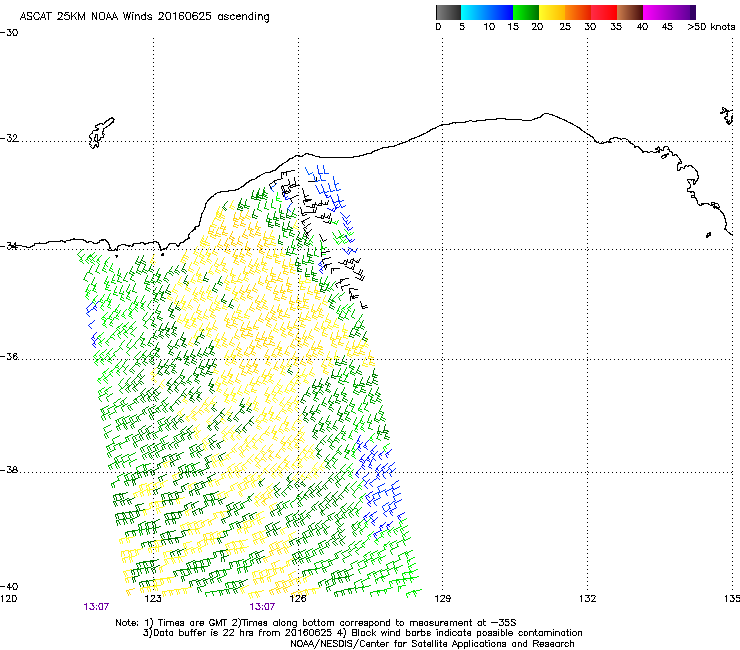Select the yellow 20-25 knots legend color
The height and width of the screenshot is (650, 740).
pyautogui.click(x=552, y=12)
